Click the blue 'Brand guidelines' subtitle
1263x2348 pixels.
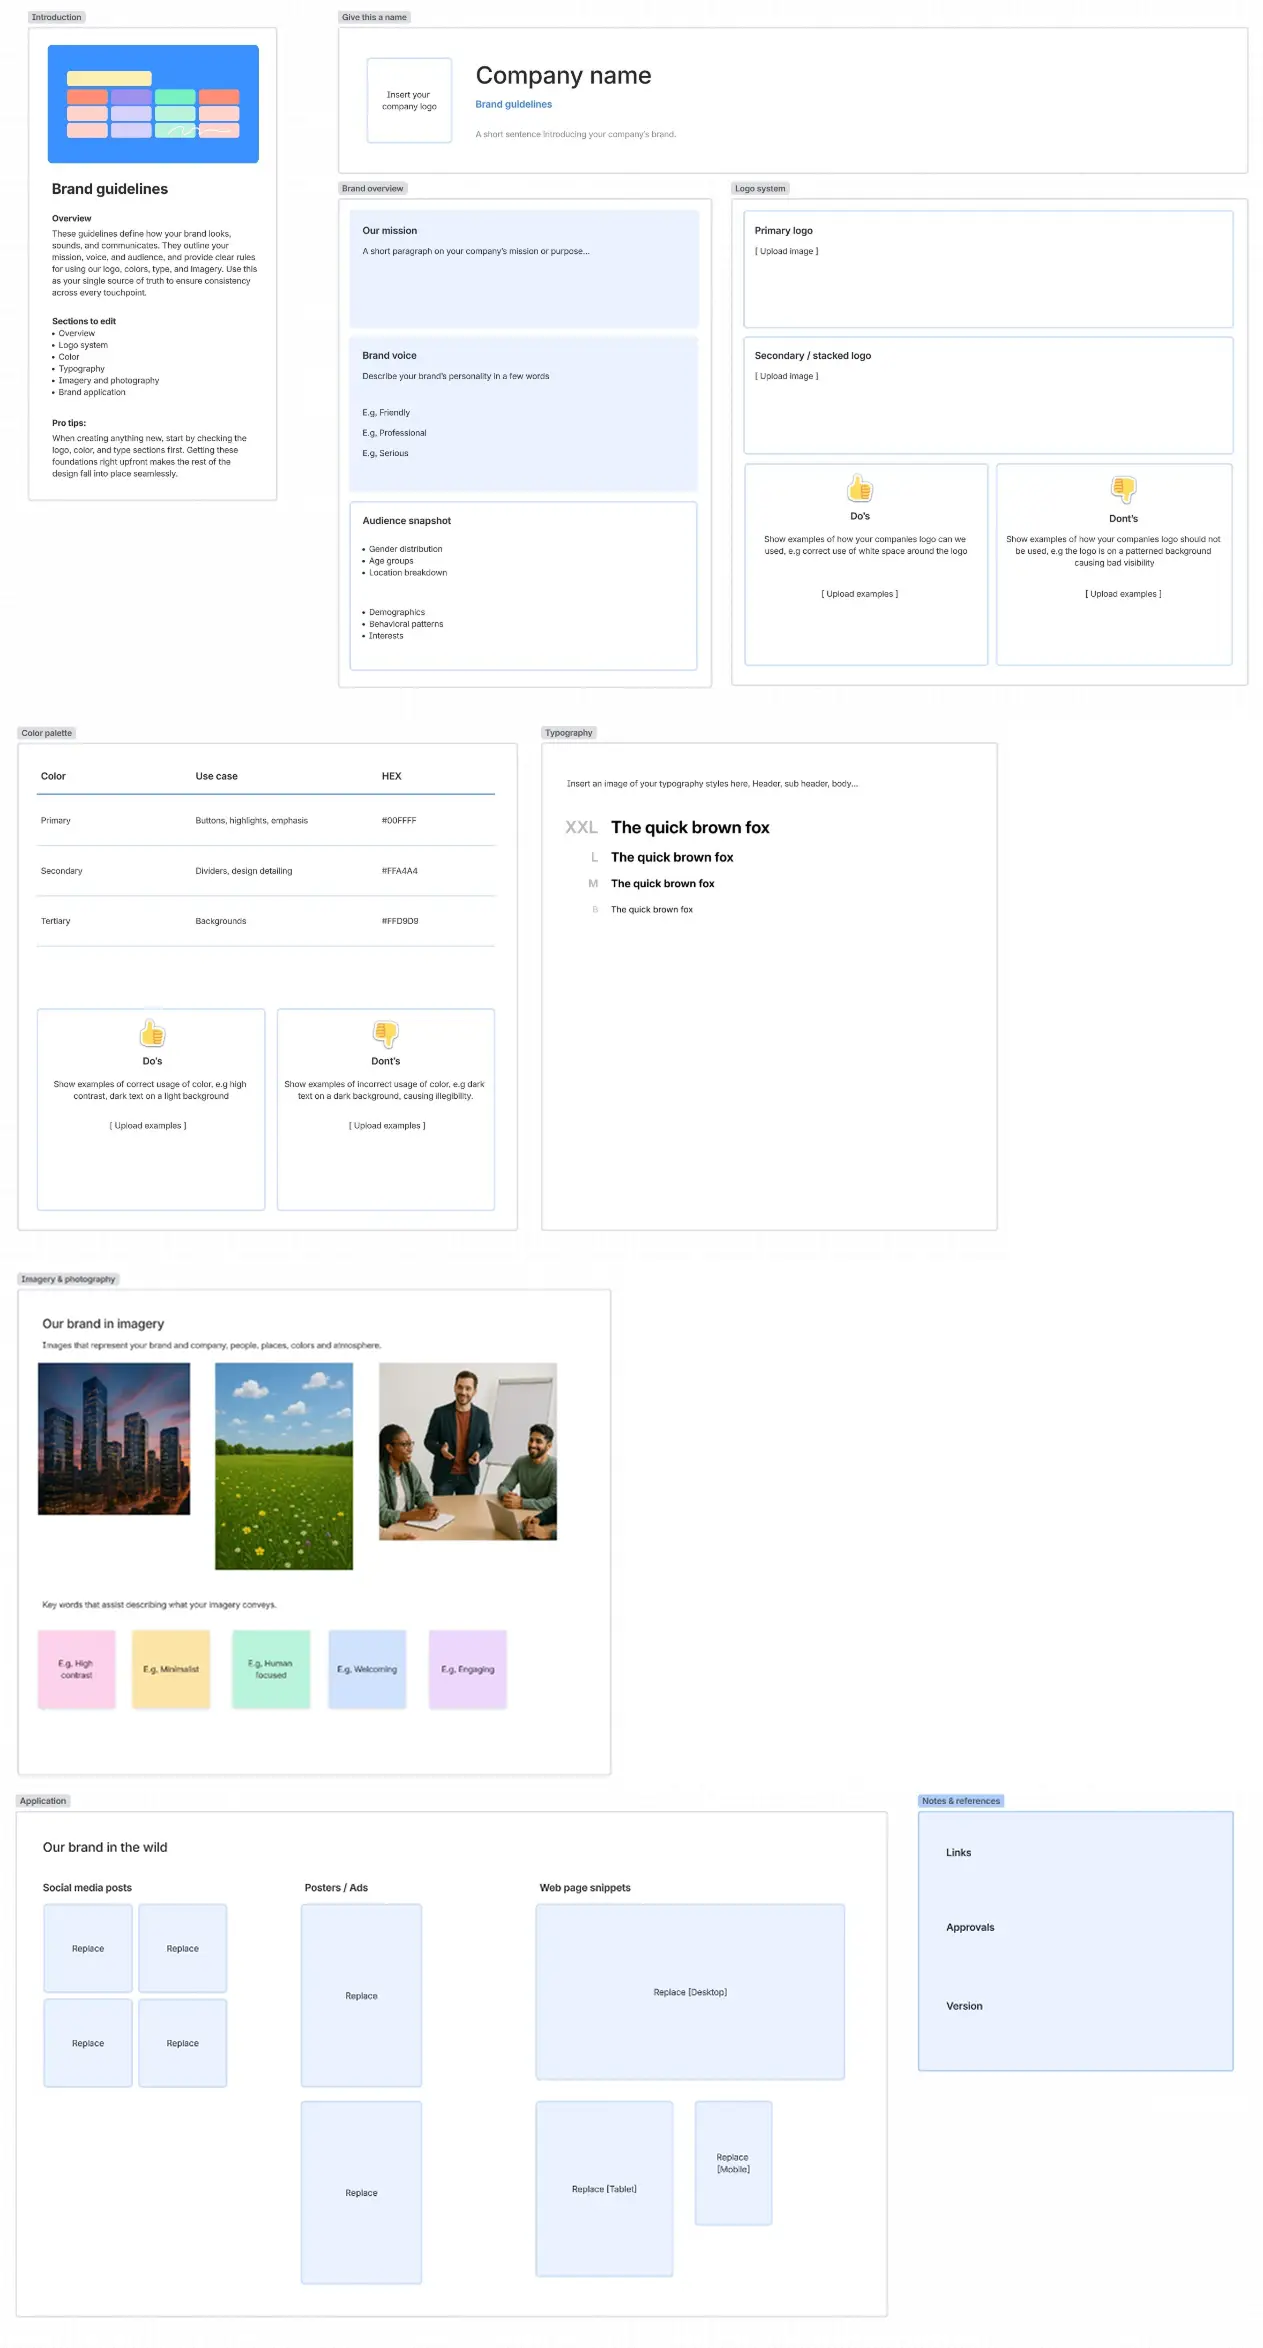click(x=513, y=104)
